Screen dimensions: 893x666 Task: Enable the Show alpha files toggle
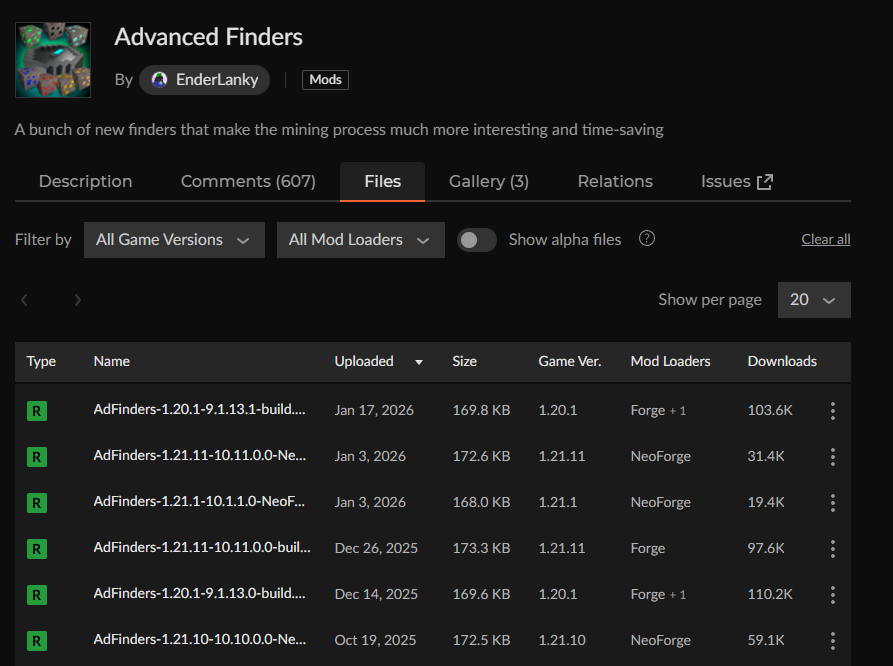(476, 240)
